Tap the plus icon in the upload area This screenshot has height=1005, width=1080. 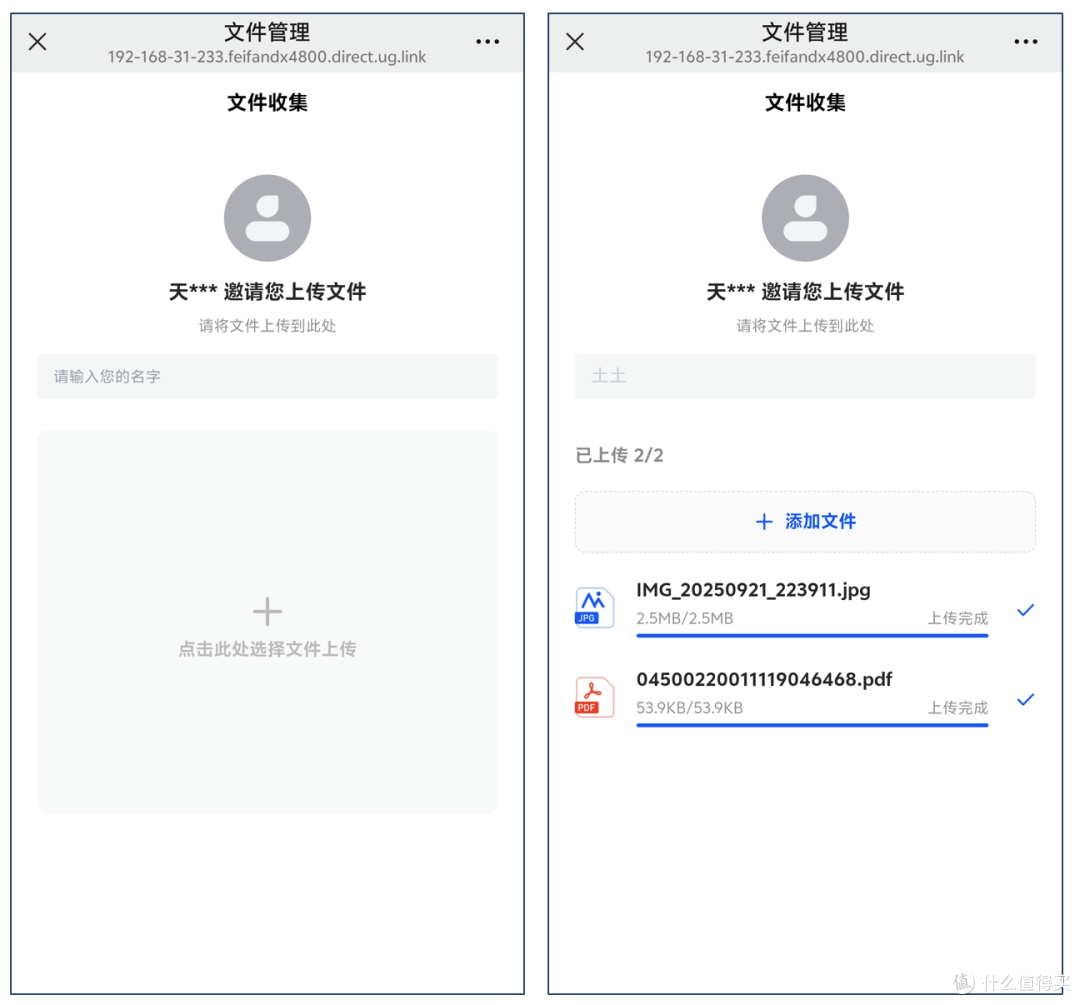[x=267, y=611]
